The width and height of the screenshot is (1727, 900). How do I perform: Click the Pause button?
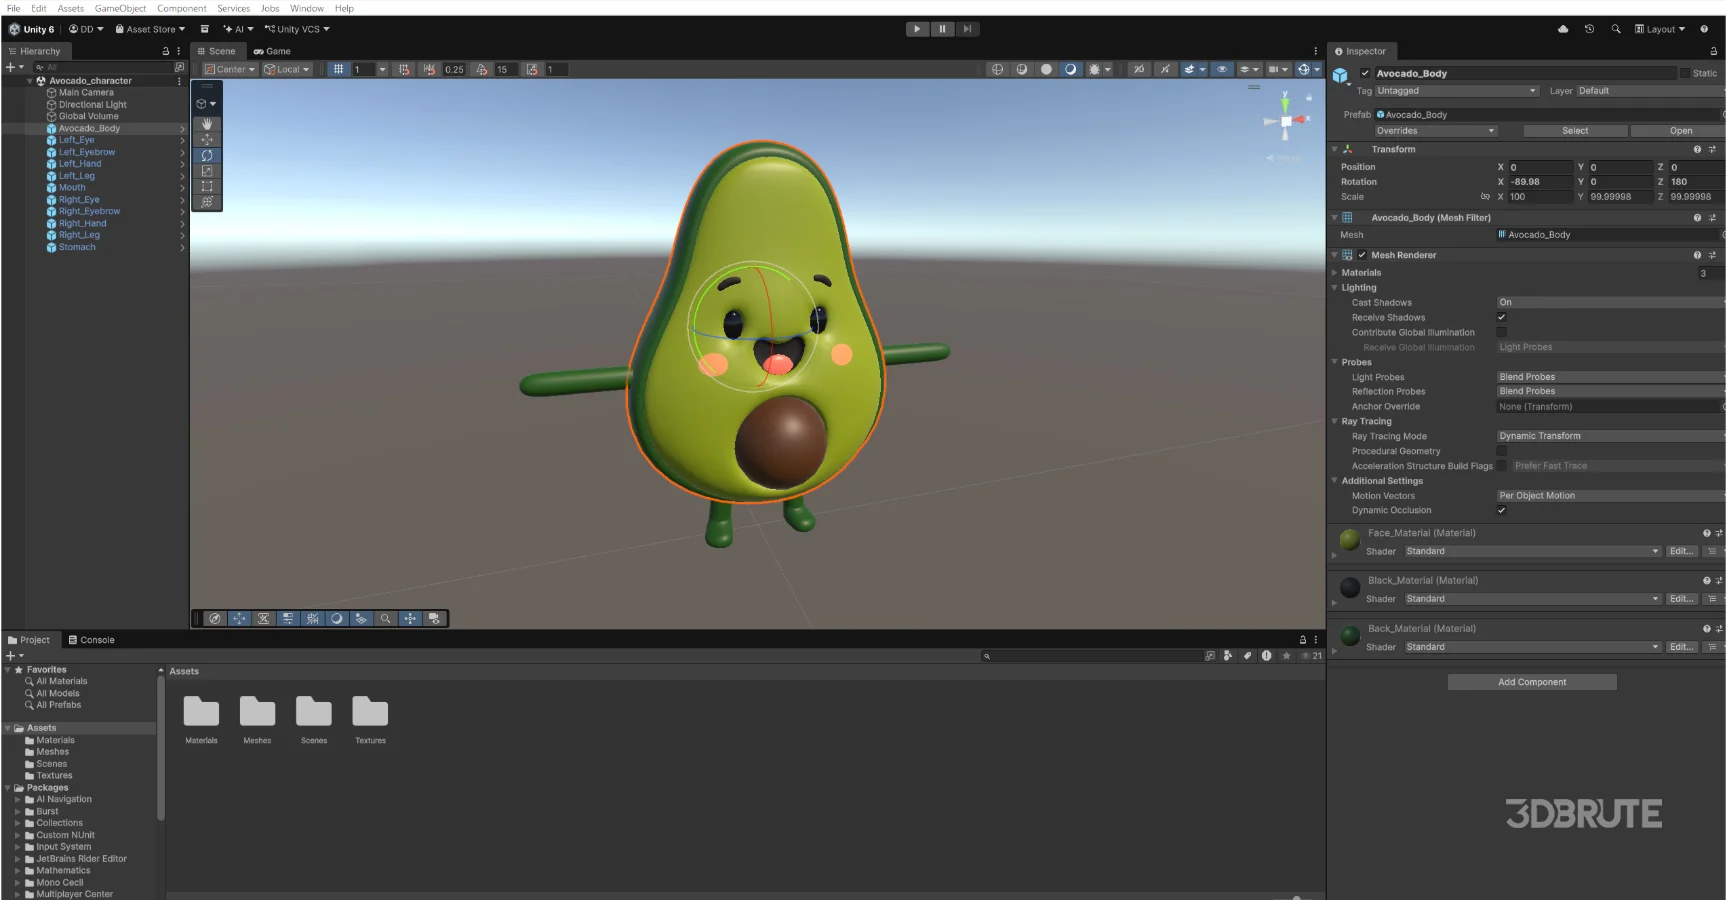[942, 29]
